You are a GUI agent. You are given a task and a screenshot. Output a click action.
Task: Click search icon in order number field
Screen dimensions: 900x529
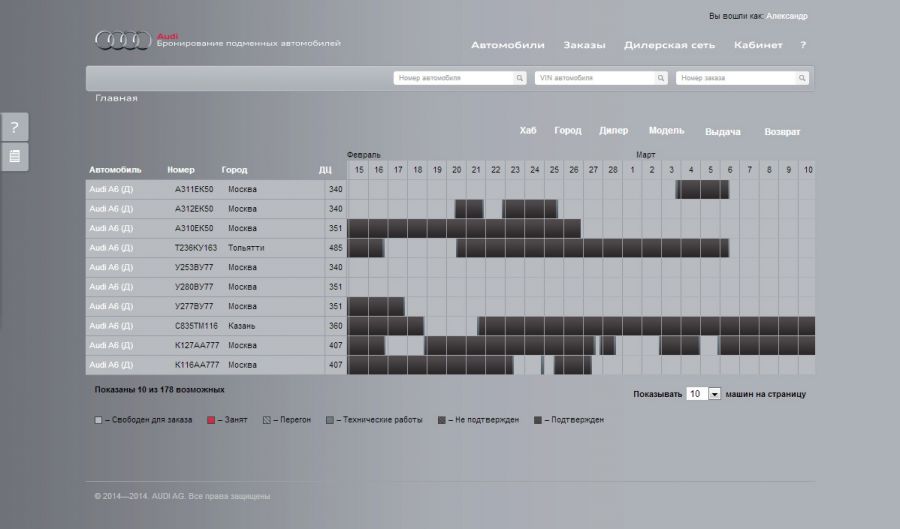pos(802,78)
